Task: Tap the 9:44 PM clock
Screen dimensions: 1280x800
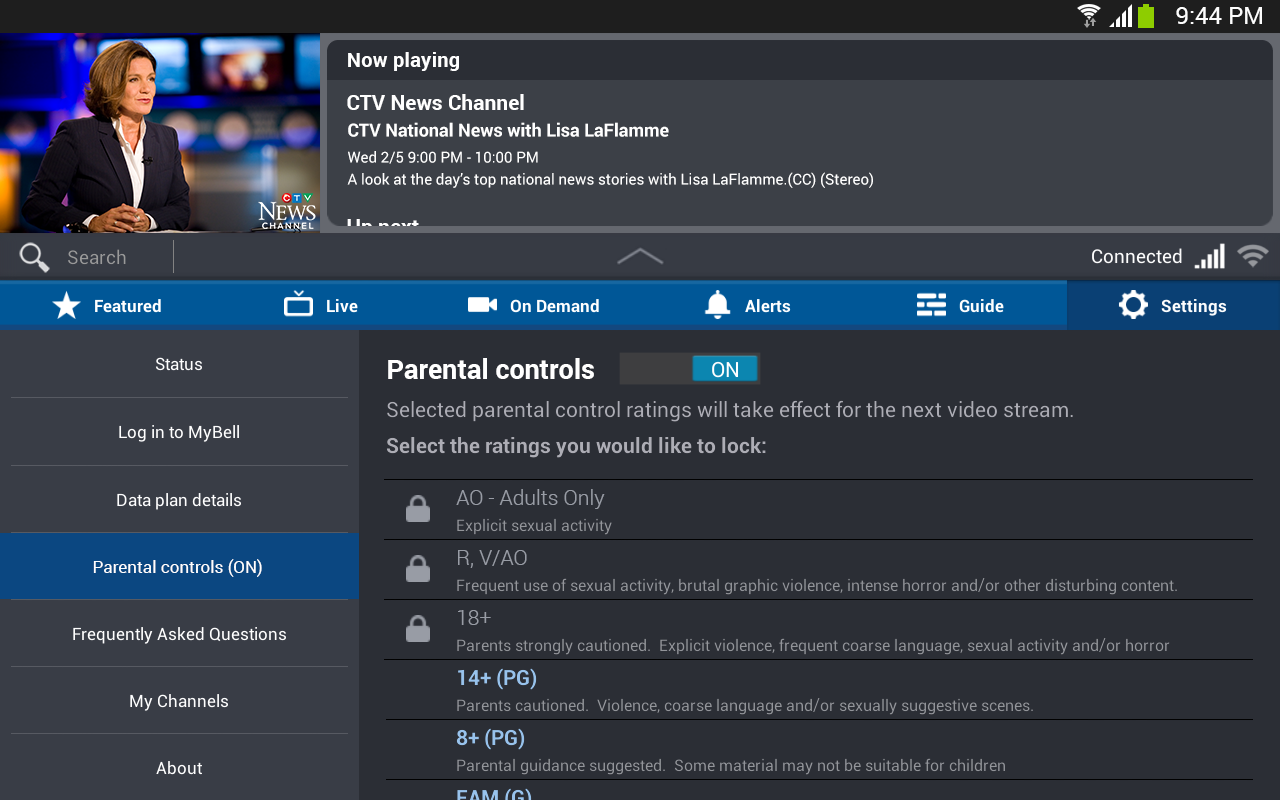Action: point(1219,15)
